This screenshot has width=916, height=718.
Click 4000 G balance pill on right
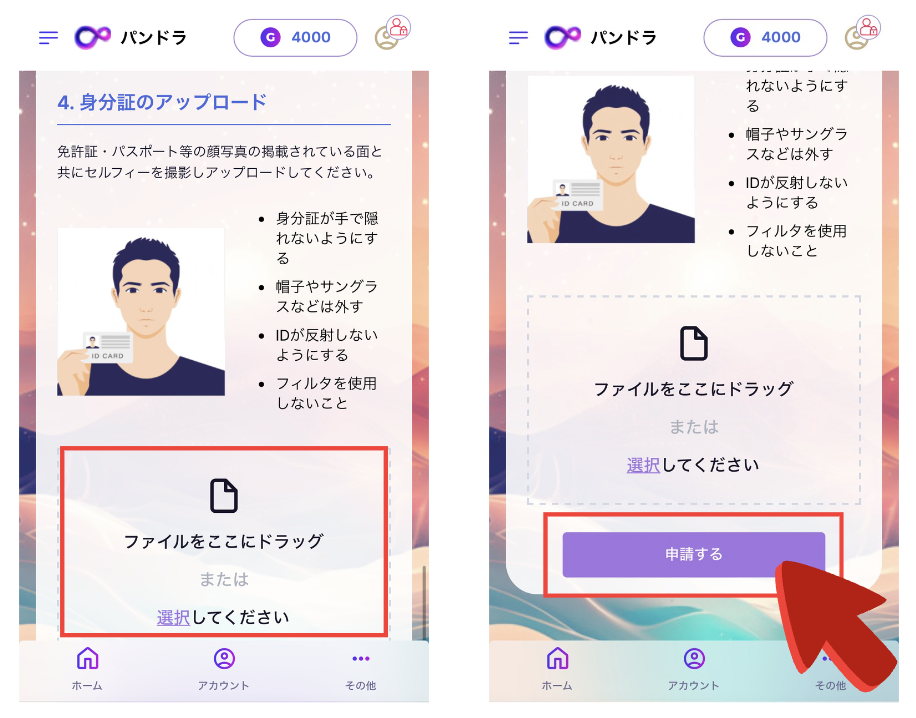(x=765, y=38)
